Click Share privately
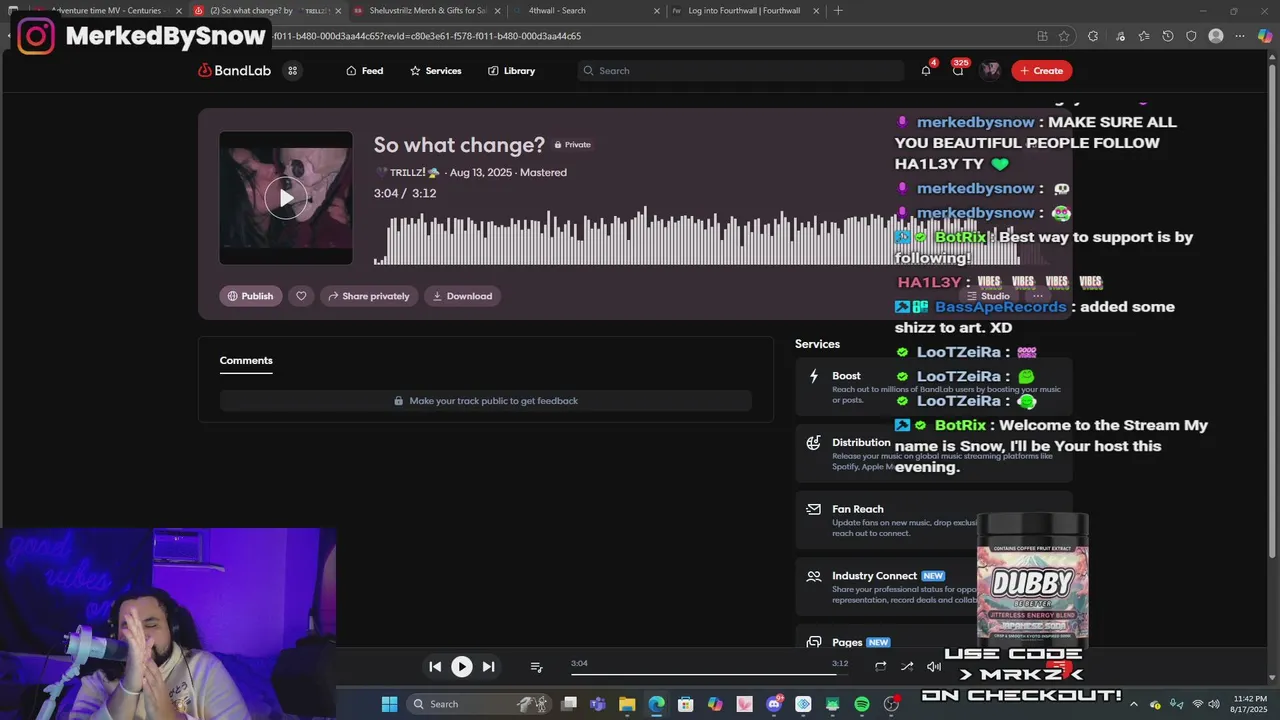Screen dimensions: 1280x720 (x=369, y=296)
